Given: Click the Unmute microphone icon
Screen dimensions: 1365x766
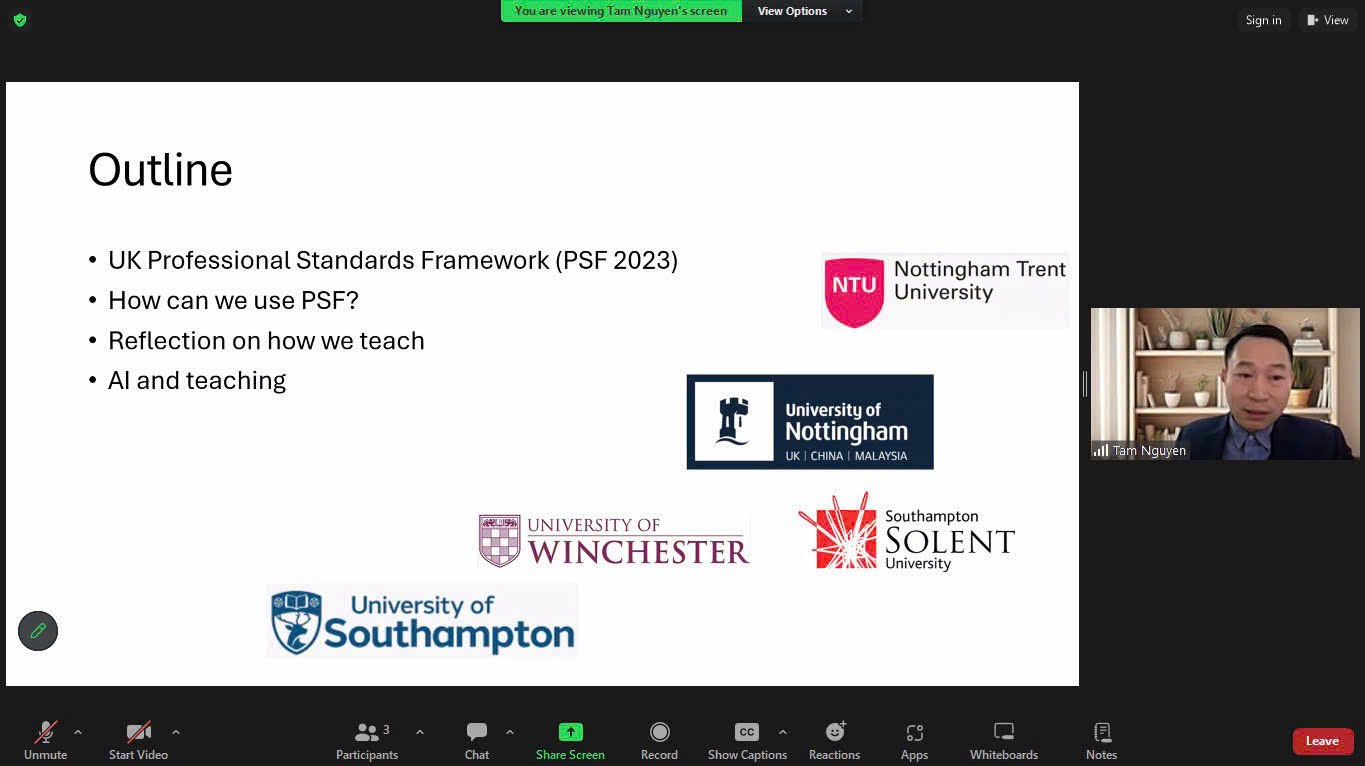Looking at the screenshot, I should (46, 733).
